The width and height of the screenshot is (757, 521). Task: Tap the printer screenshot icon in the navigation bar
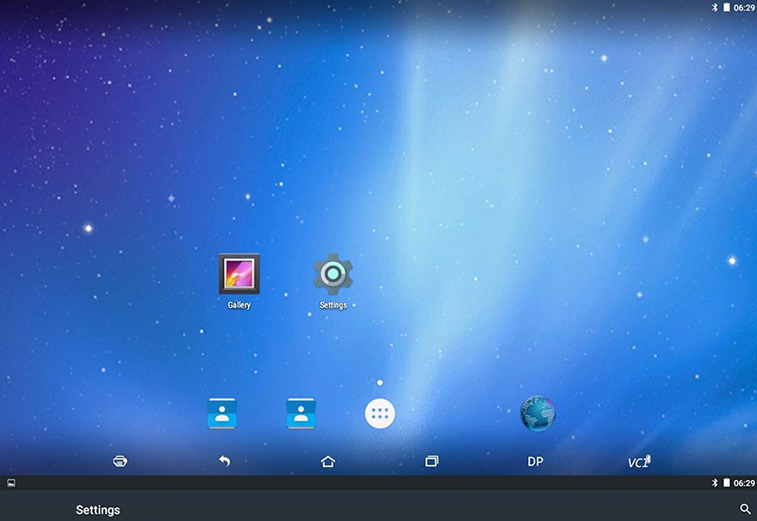pos(120,461)
